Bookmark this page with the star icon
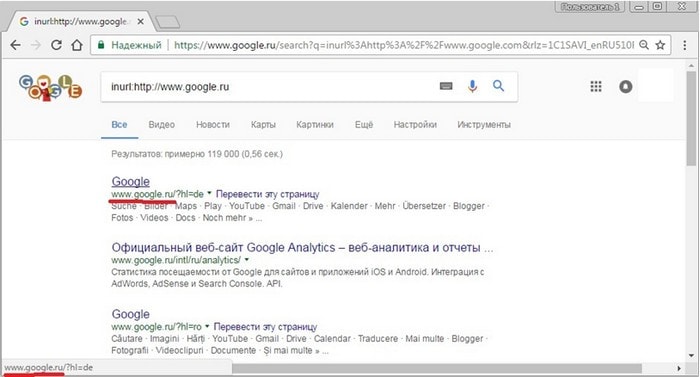This screenshot has height=377, width=700. pyautogui.click(x=660, y=45)
